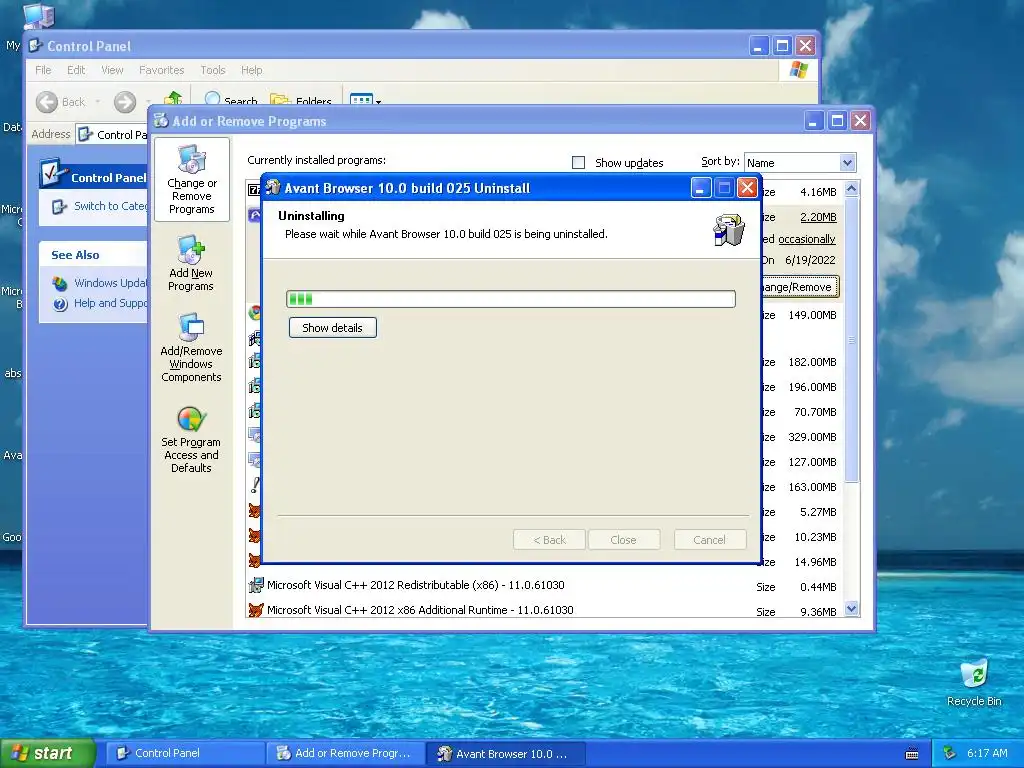Click the Help and Support question icon
Viewport: 1024px width, 768px height.
point(60,304)
